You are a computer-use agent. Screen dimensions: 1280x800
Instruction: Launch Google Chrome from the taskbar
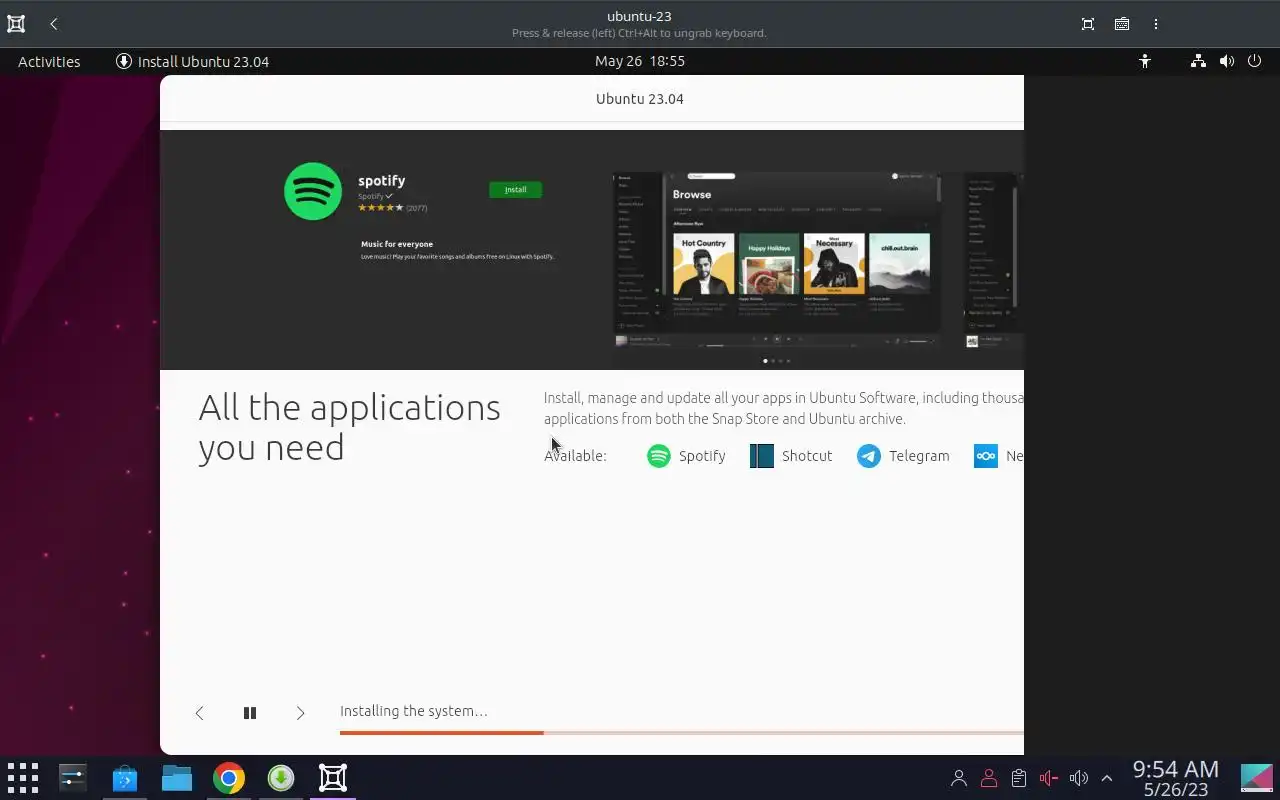[x=229, y=777]
